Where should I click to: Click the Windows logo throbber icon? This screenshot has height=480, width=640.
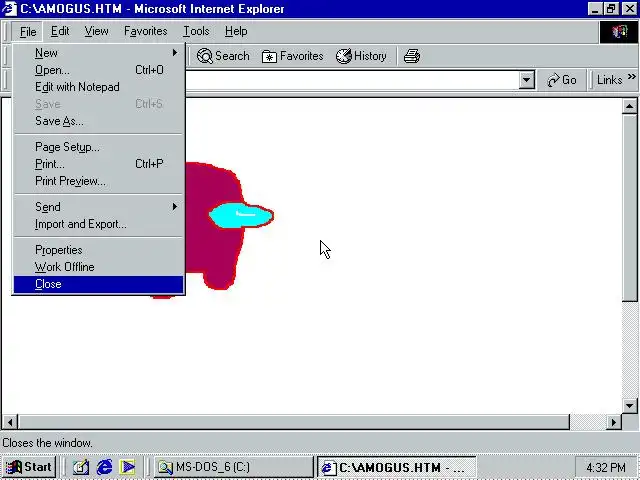coord(619,31)
